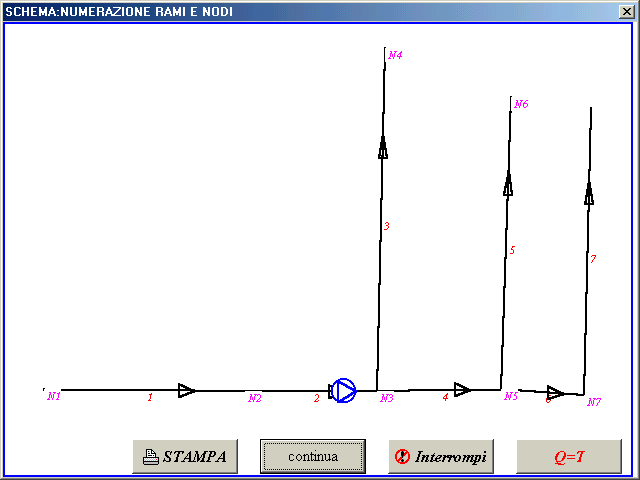Click the upward arrow on branch 7
The height and width of the screenshot is (480, 640).
click(x=589, y=193)
